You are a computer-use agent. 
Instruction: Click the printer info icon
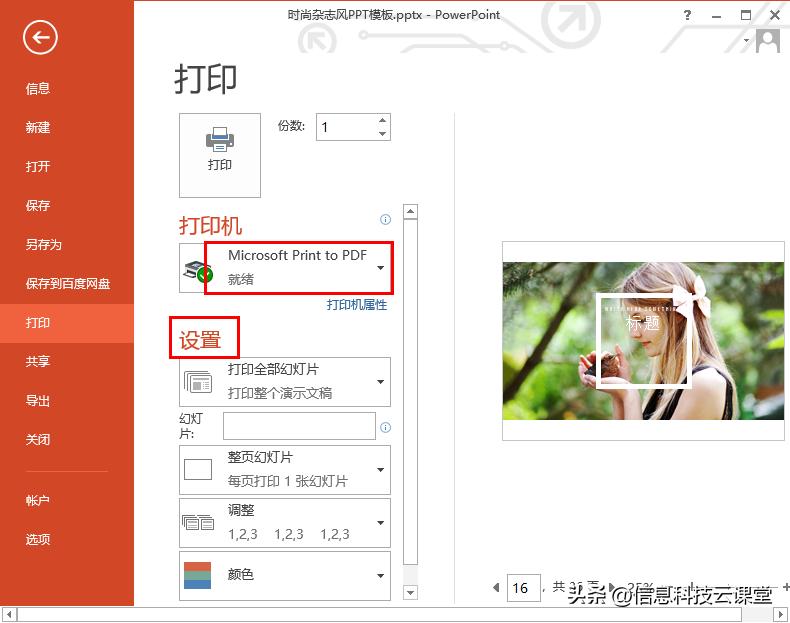point(385,220)
